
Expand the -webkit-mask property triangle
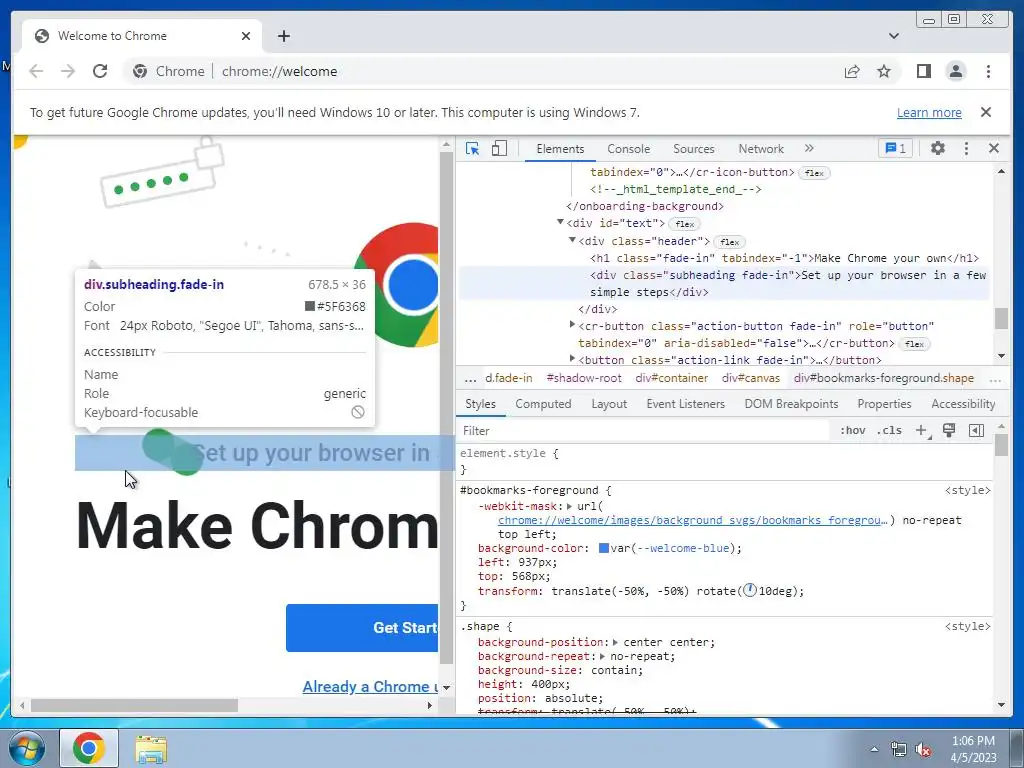(569, 506)
